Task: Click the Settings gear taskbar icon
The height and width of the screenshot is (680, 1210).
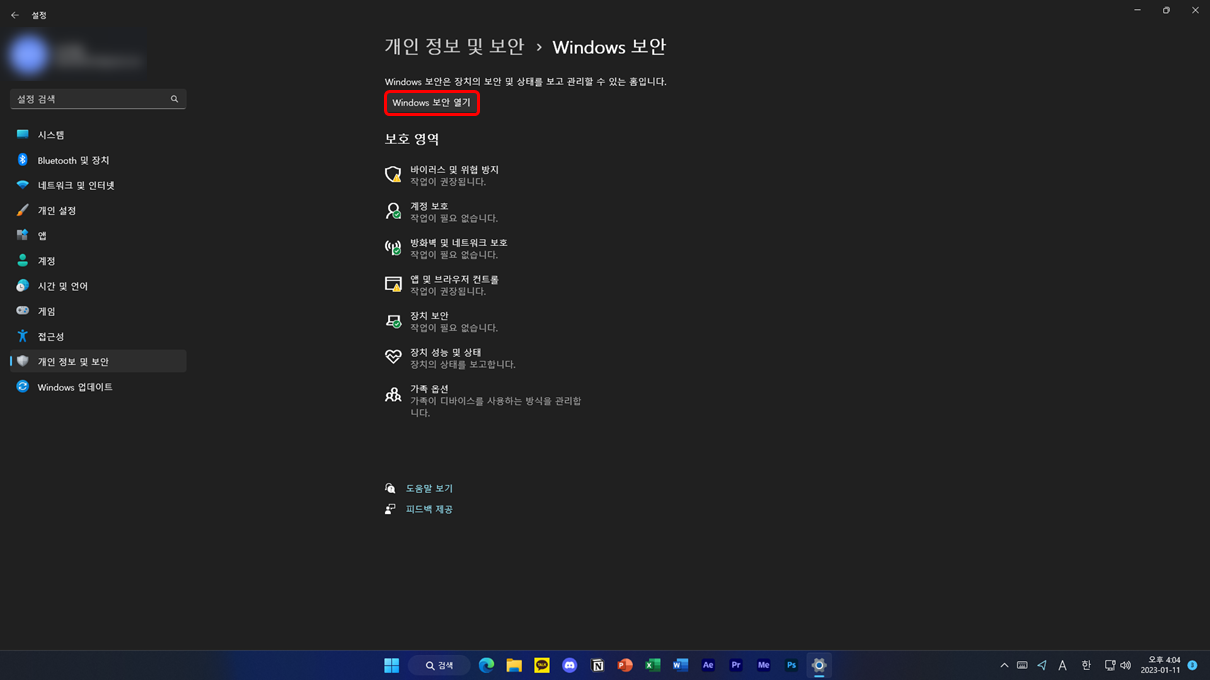Action: 818,665
